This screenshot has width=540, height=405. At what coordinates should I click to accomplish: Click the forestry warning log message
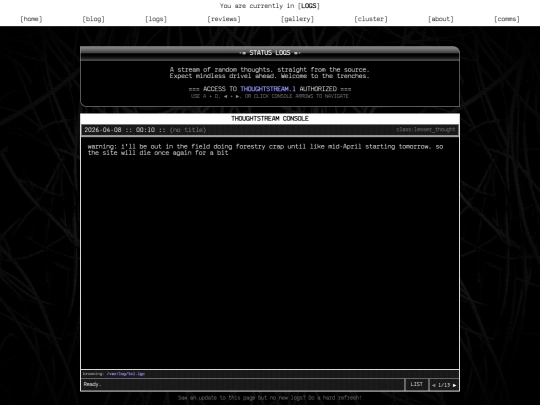265,149
